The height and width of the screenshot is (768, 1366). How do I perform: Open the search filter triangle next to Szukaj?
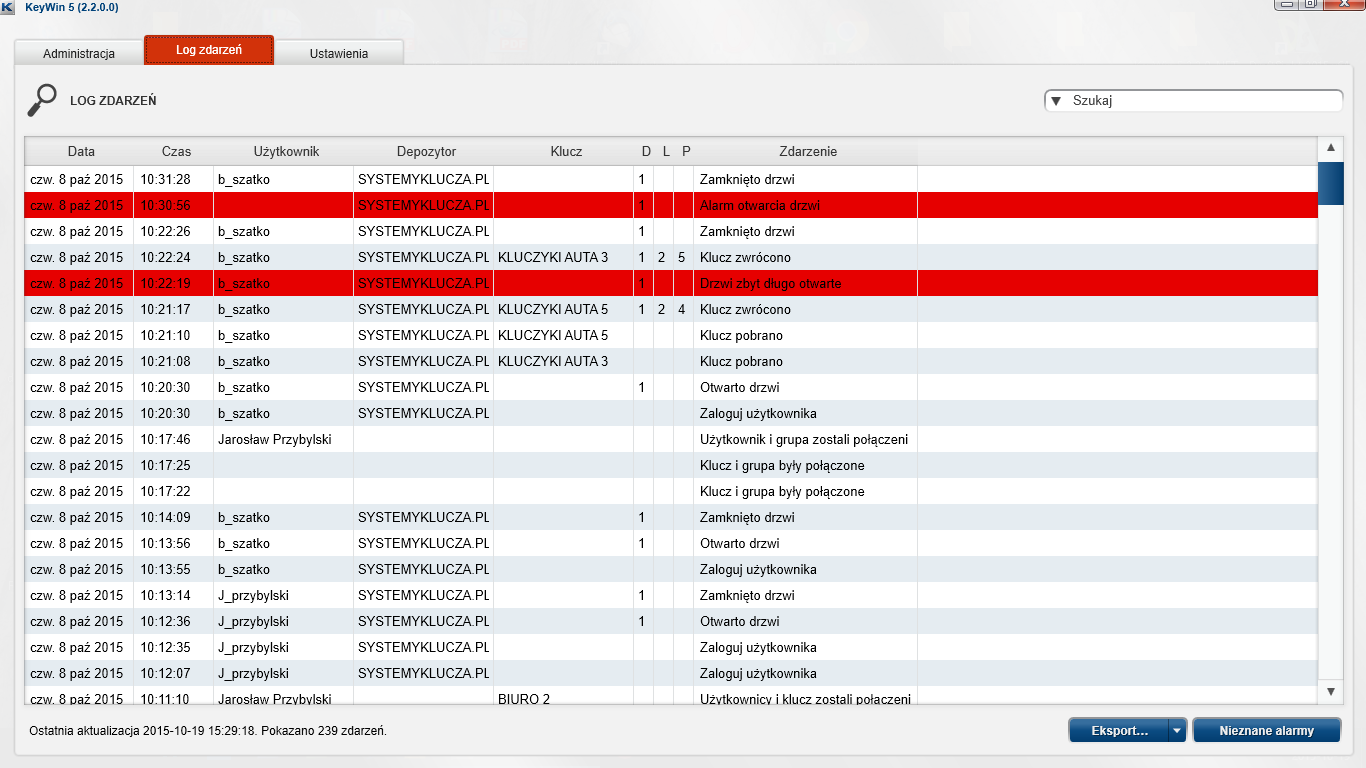tap(1056, 101)
